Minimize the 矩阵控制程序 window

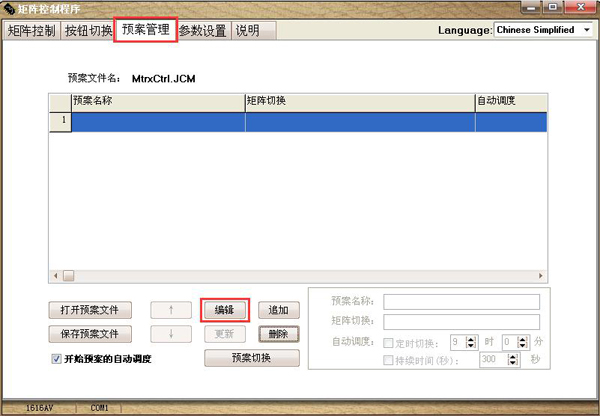pos(532,7)
